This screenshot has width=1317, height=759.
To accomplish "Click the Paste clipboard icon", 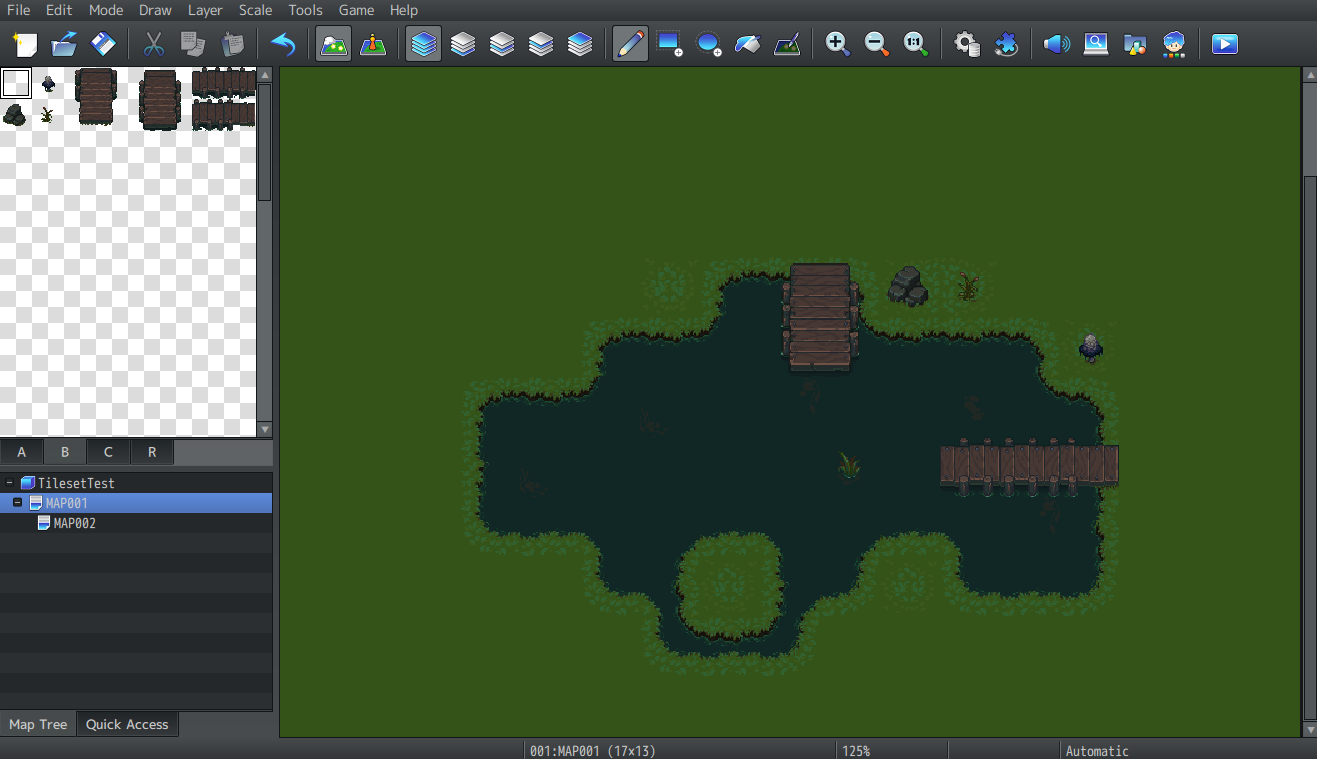I will [231, 44].
